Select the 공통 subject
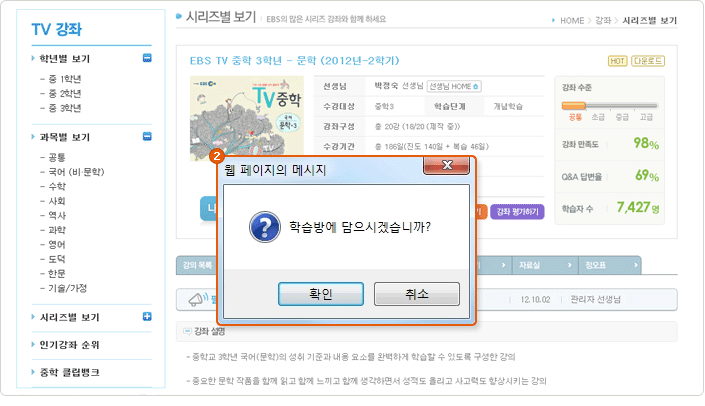 (57, 157)
